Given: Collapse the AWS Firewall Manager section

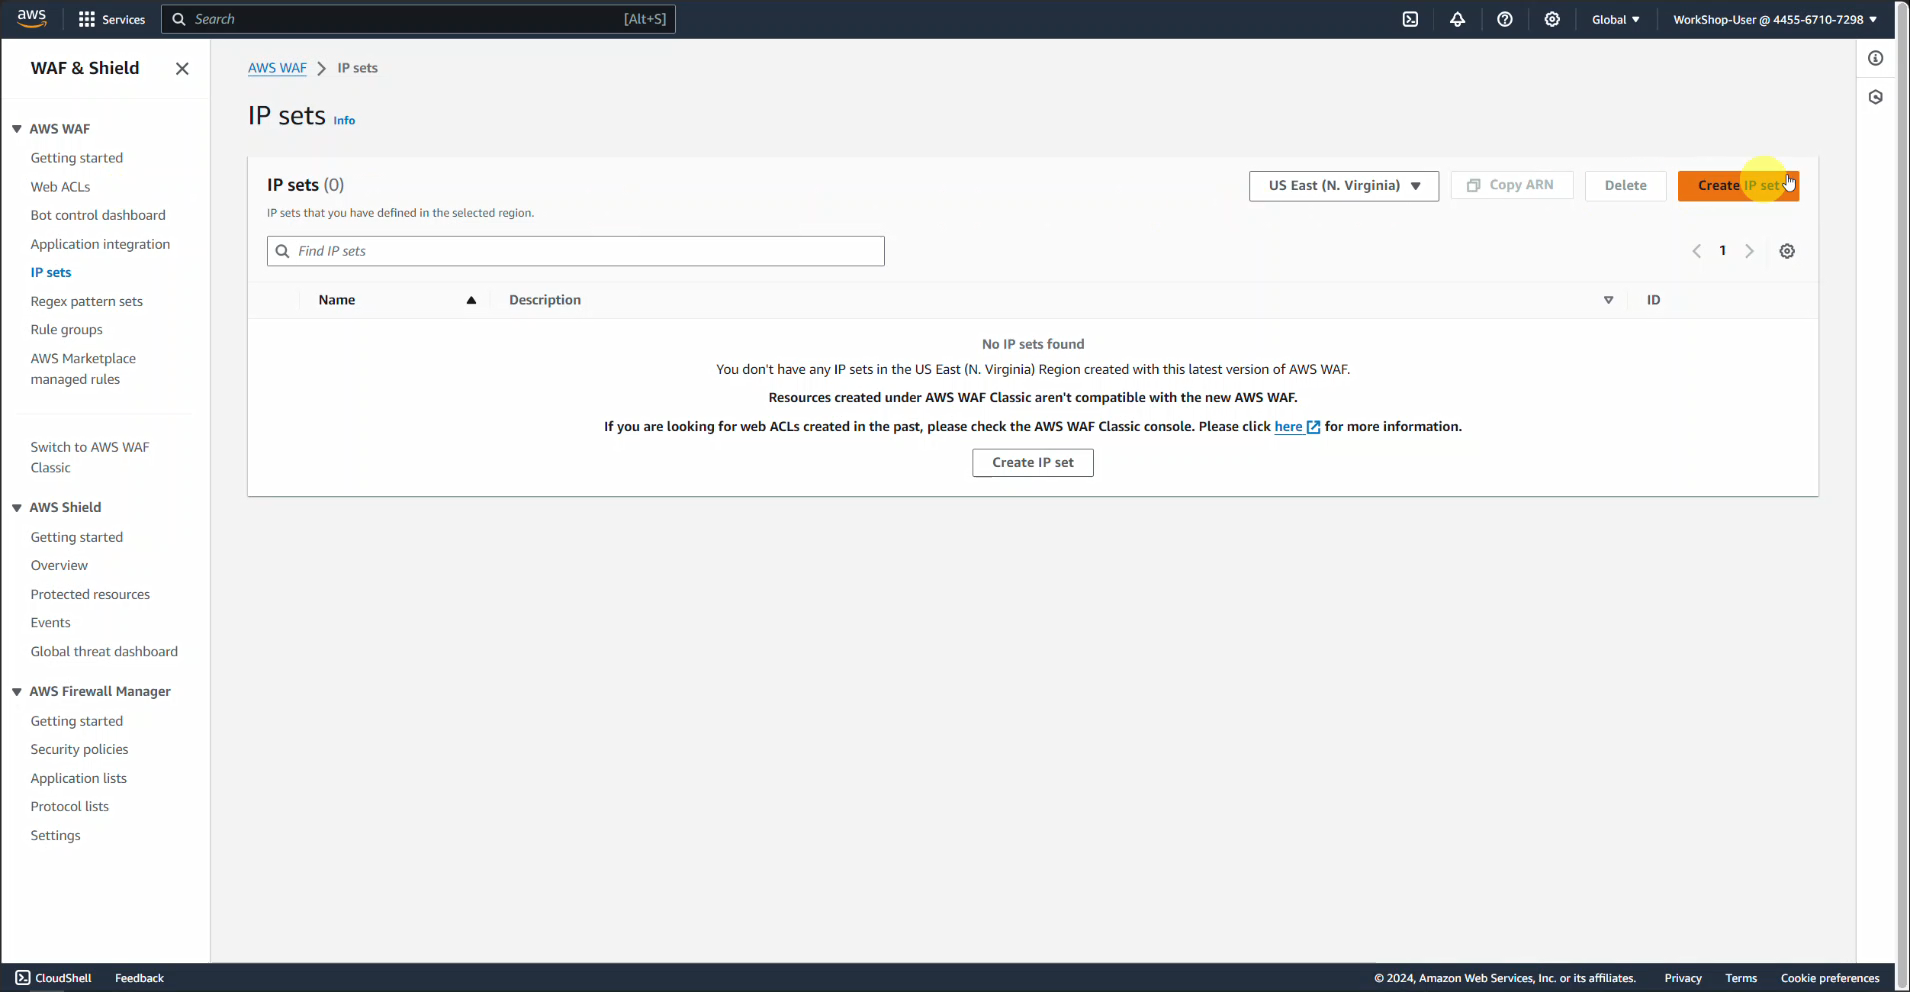Looking at the screenshot, I should click(x=17, y=692).
